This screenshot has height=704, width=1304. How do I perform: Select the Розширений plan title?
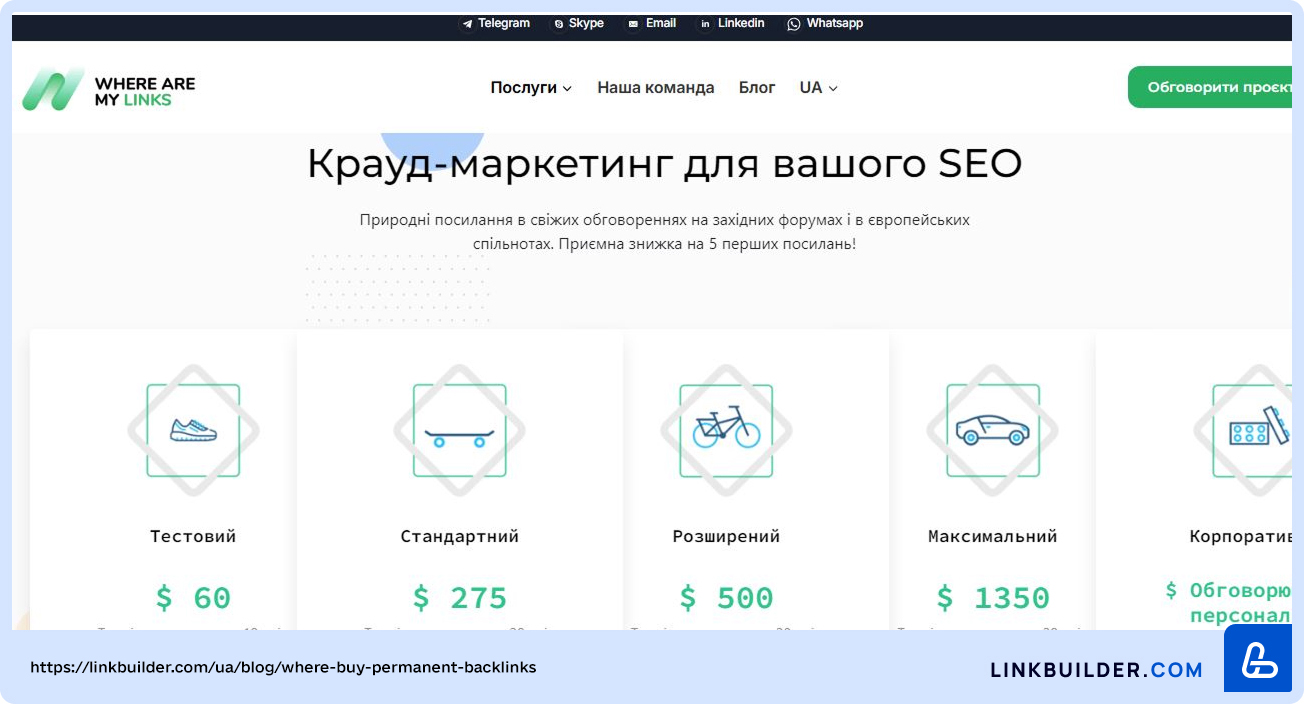[726, 537]
